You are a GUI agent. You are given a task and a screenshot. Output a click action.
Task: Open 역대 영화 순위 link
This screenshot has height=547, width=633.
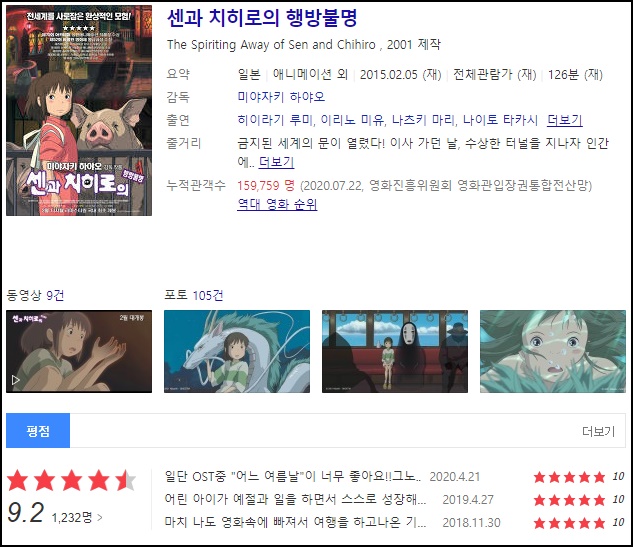(277, 204)
